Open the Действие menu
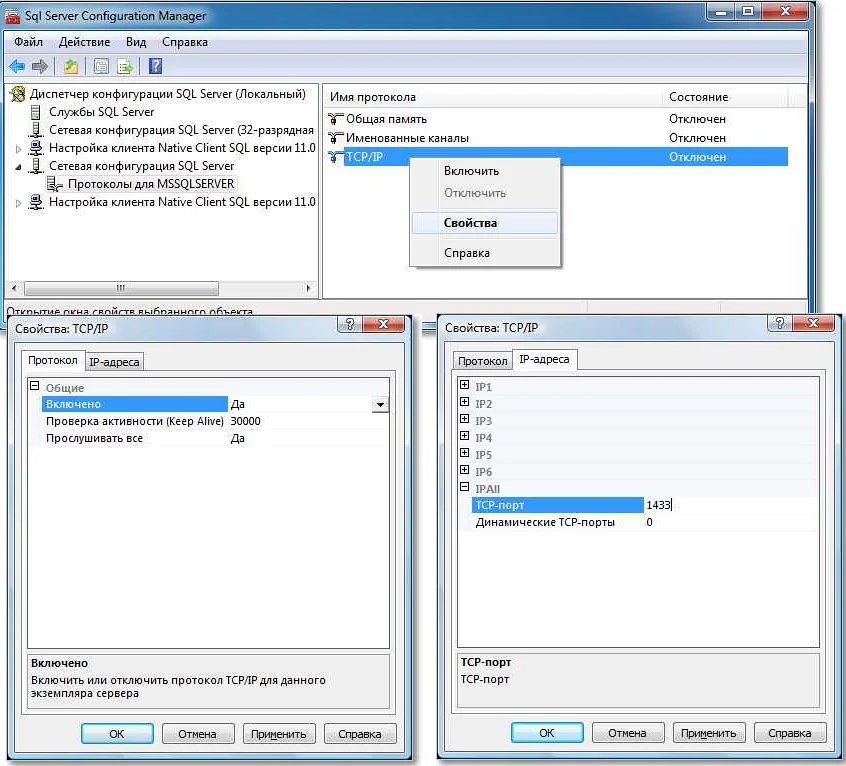 click(83, 42)
